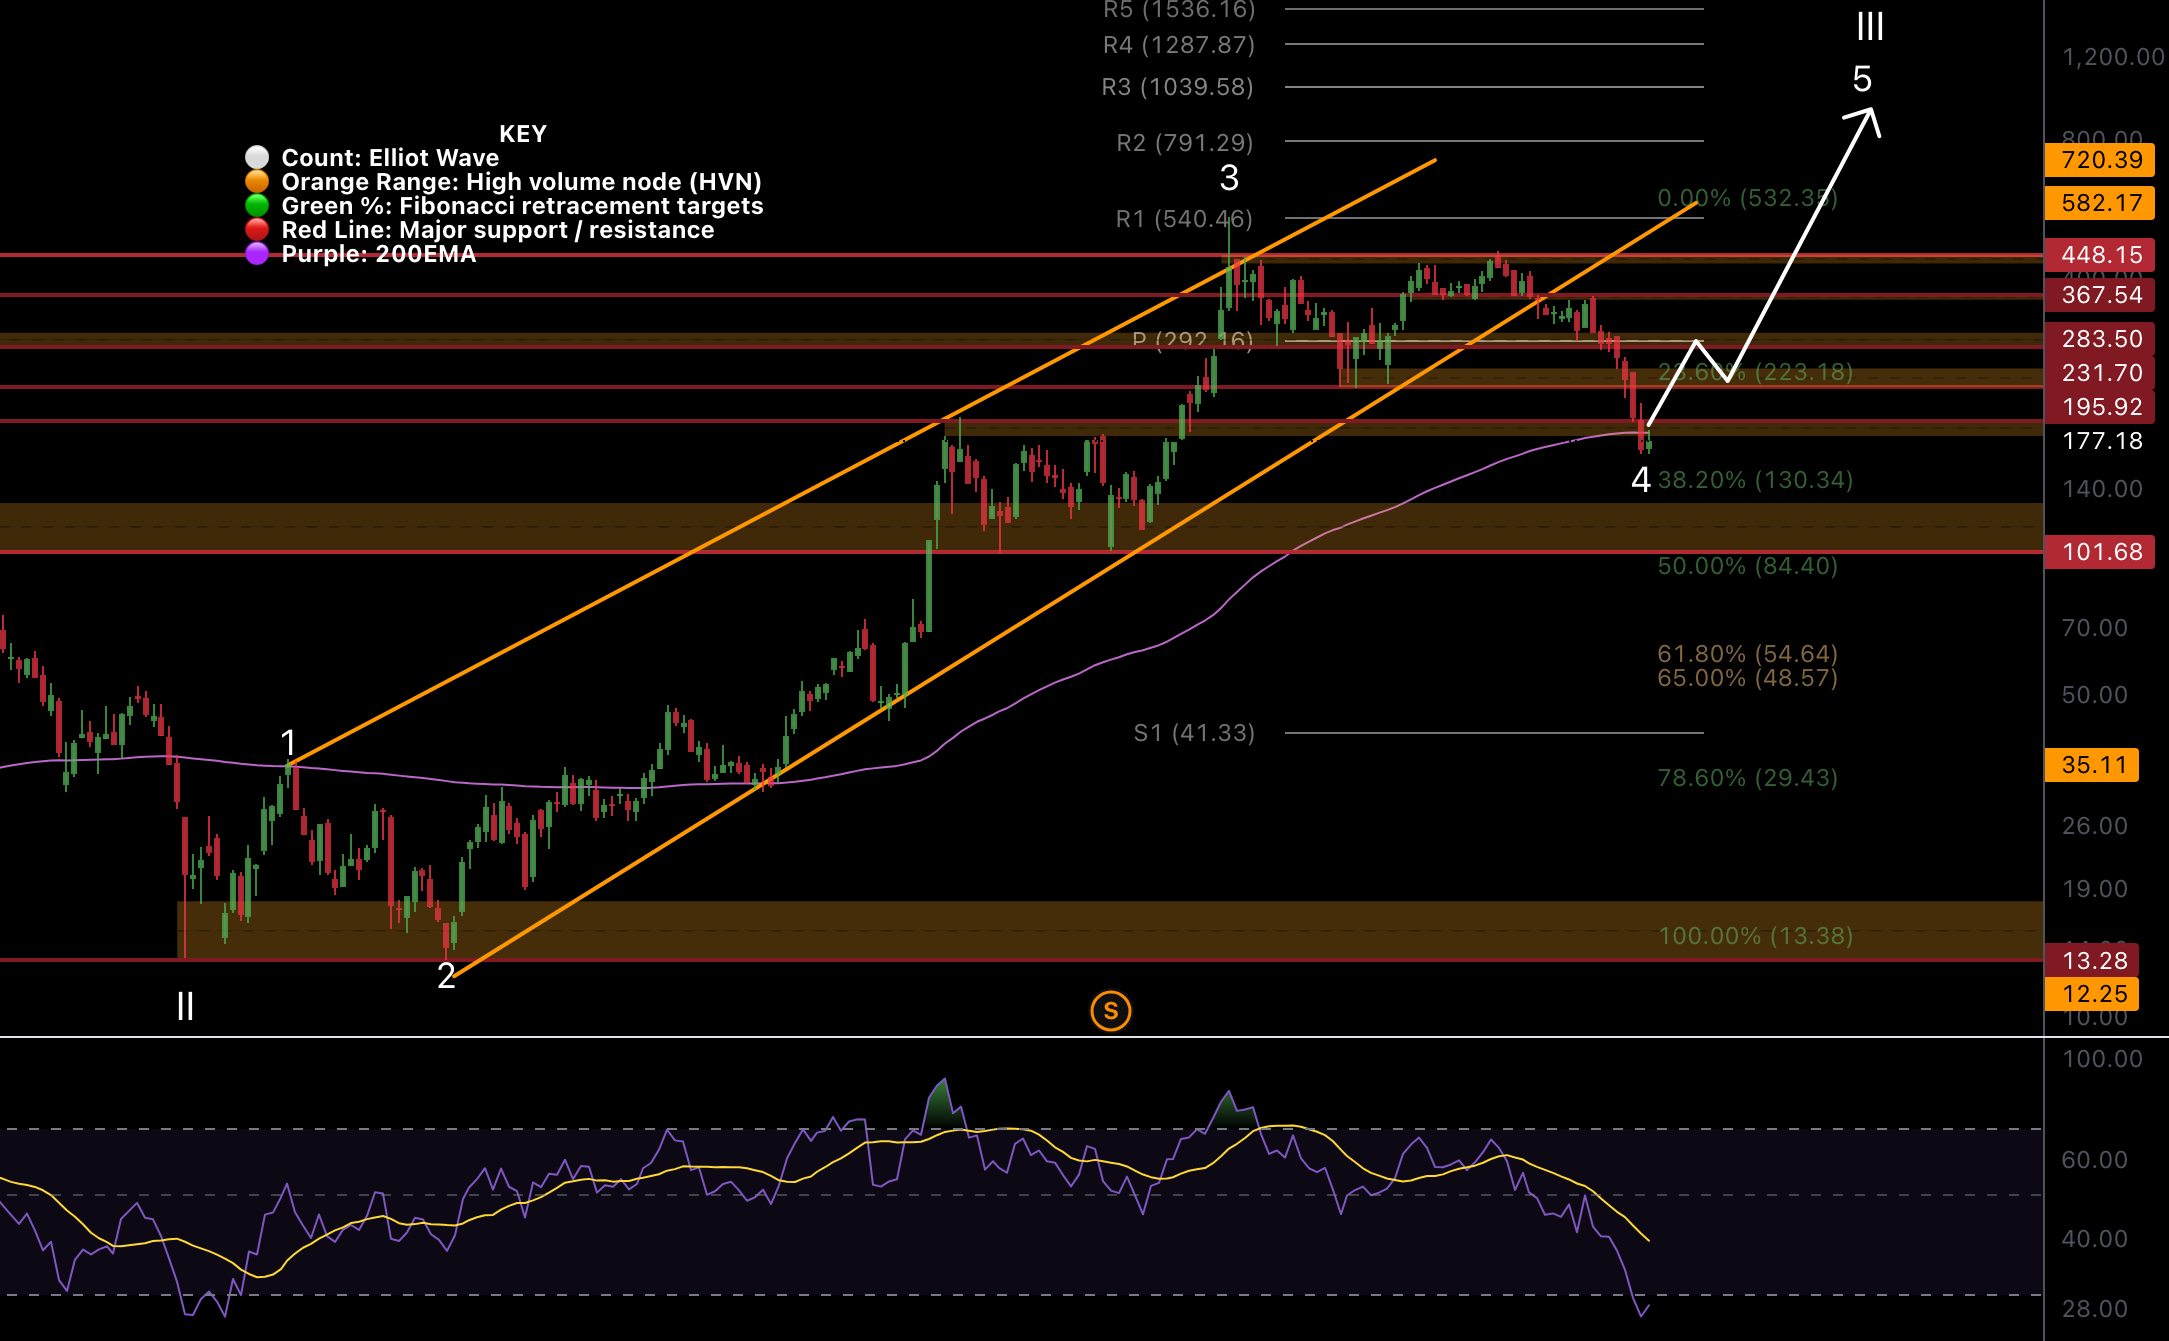
Task: Select the 50.00% (84.40) Fibonacci label
Action: tap(1747, 566)
